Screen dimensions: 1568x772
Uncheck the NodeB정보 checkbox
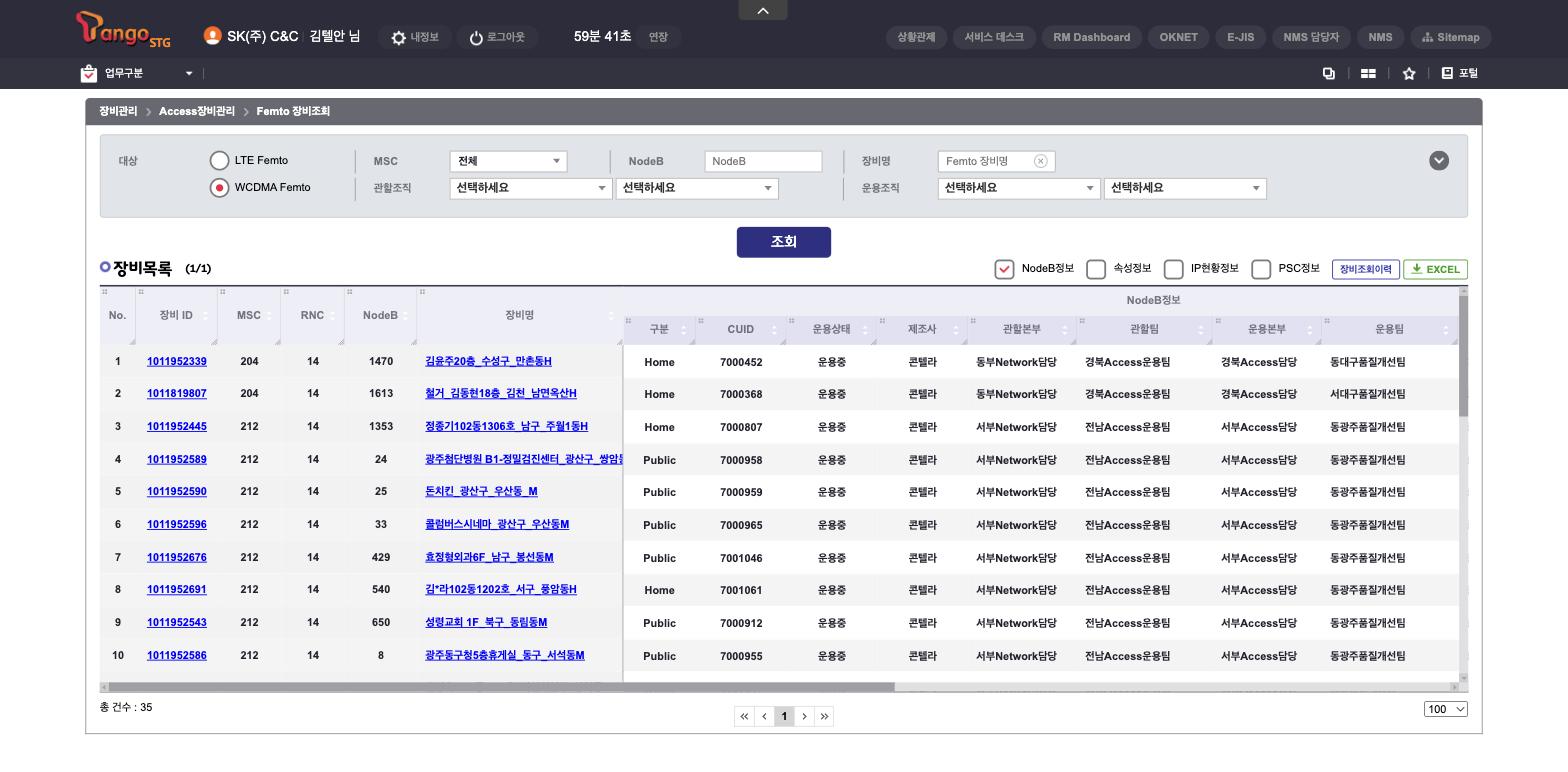[x=1004, y=269]
